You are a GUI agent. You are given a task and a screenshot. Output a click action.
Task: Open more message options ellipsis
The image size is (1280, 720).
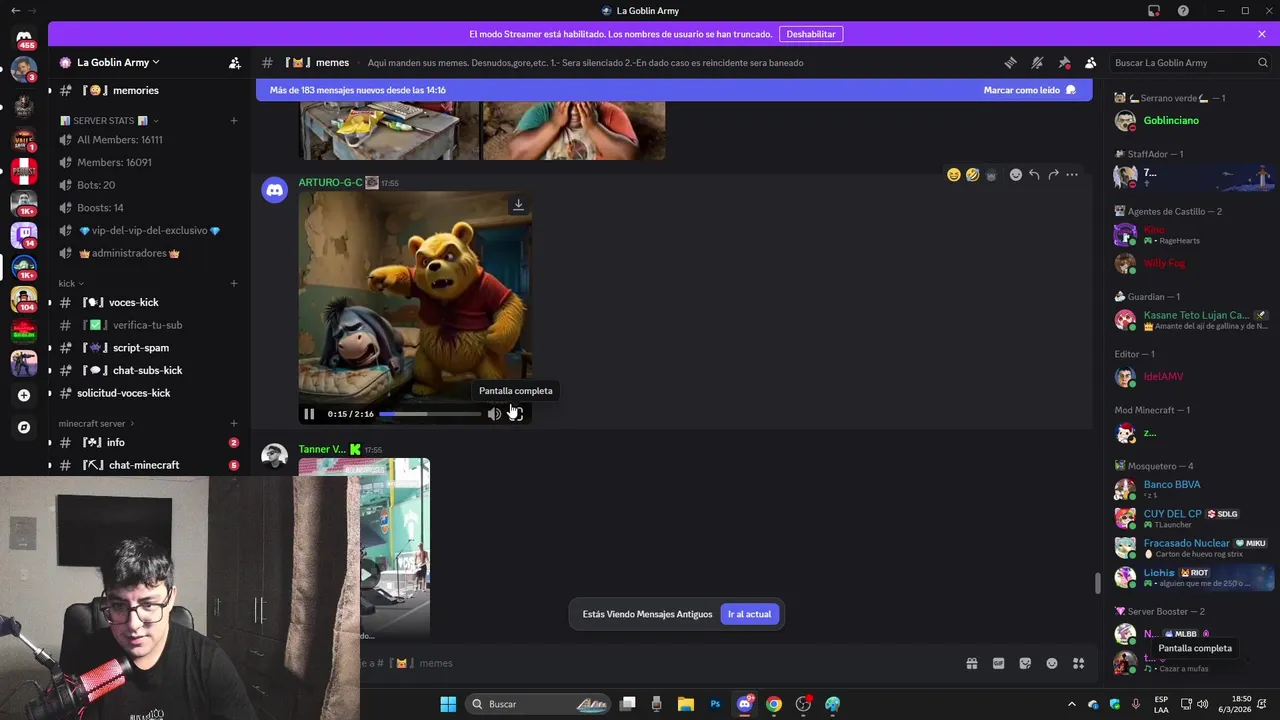click(1072, 175)
